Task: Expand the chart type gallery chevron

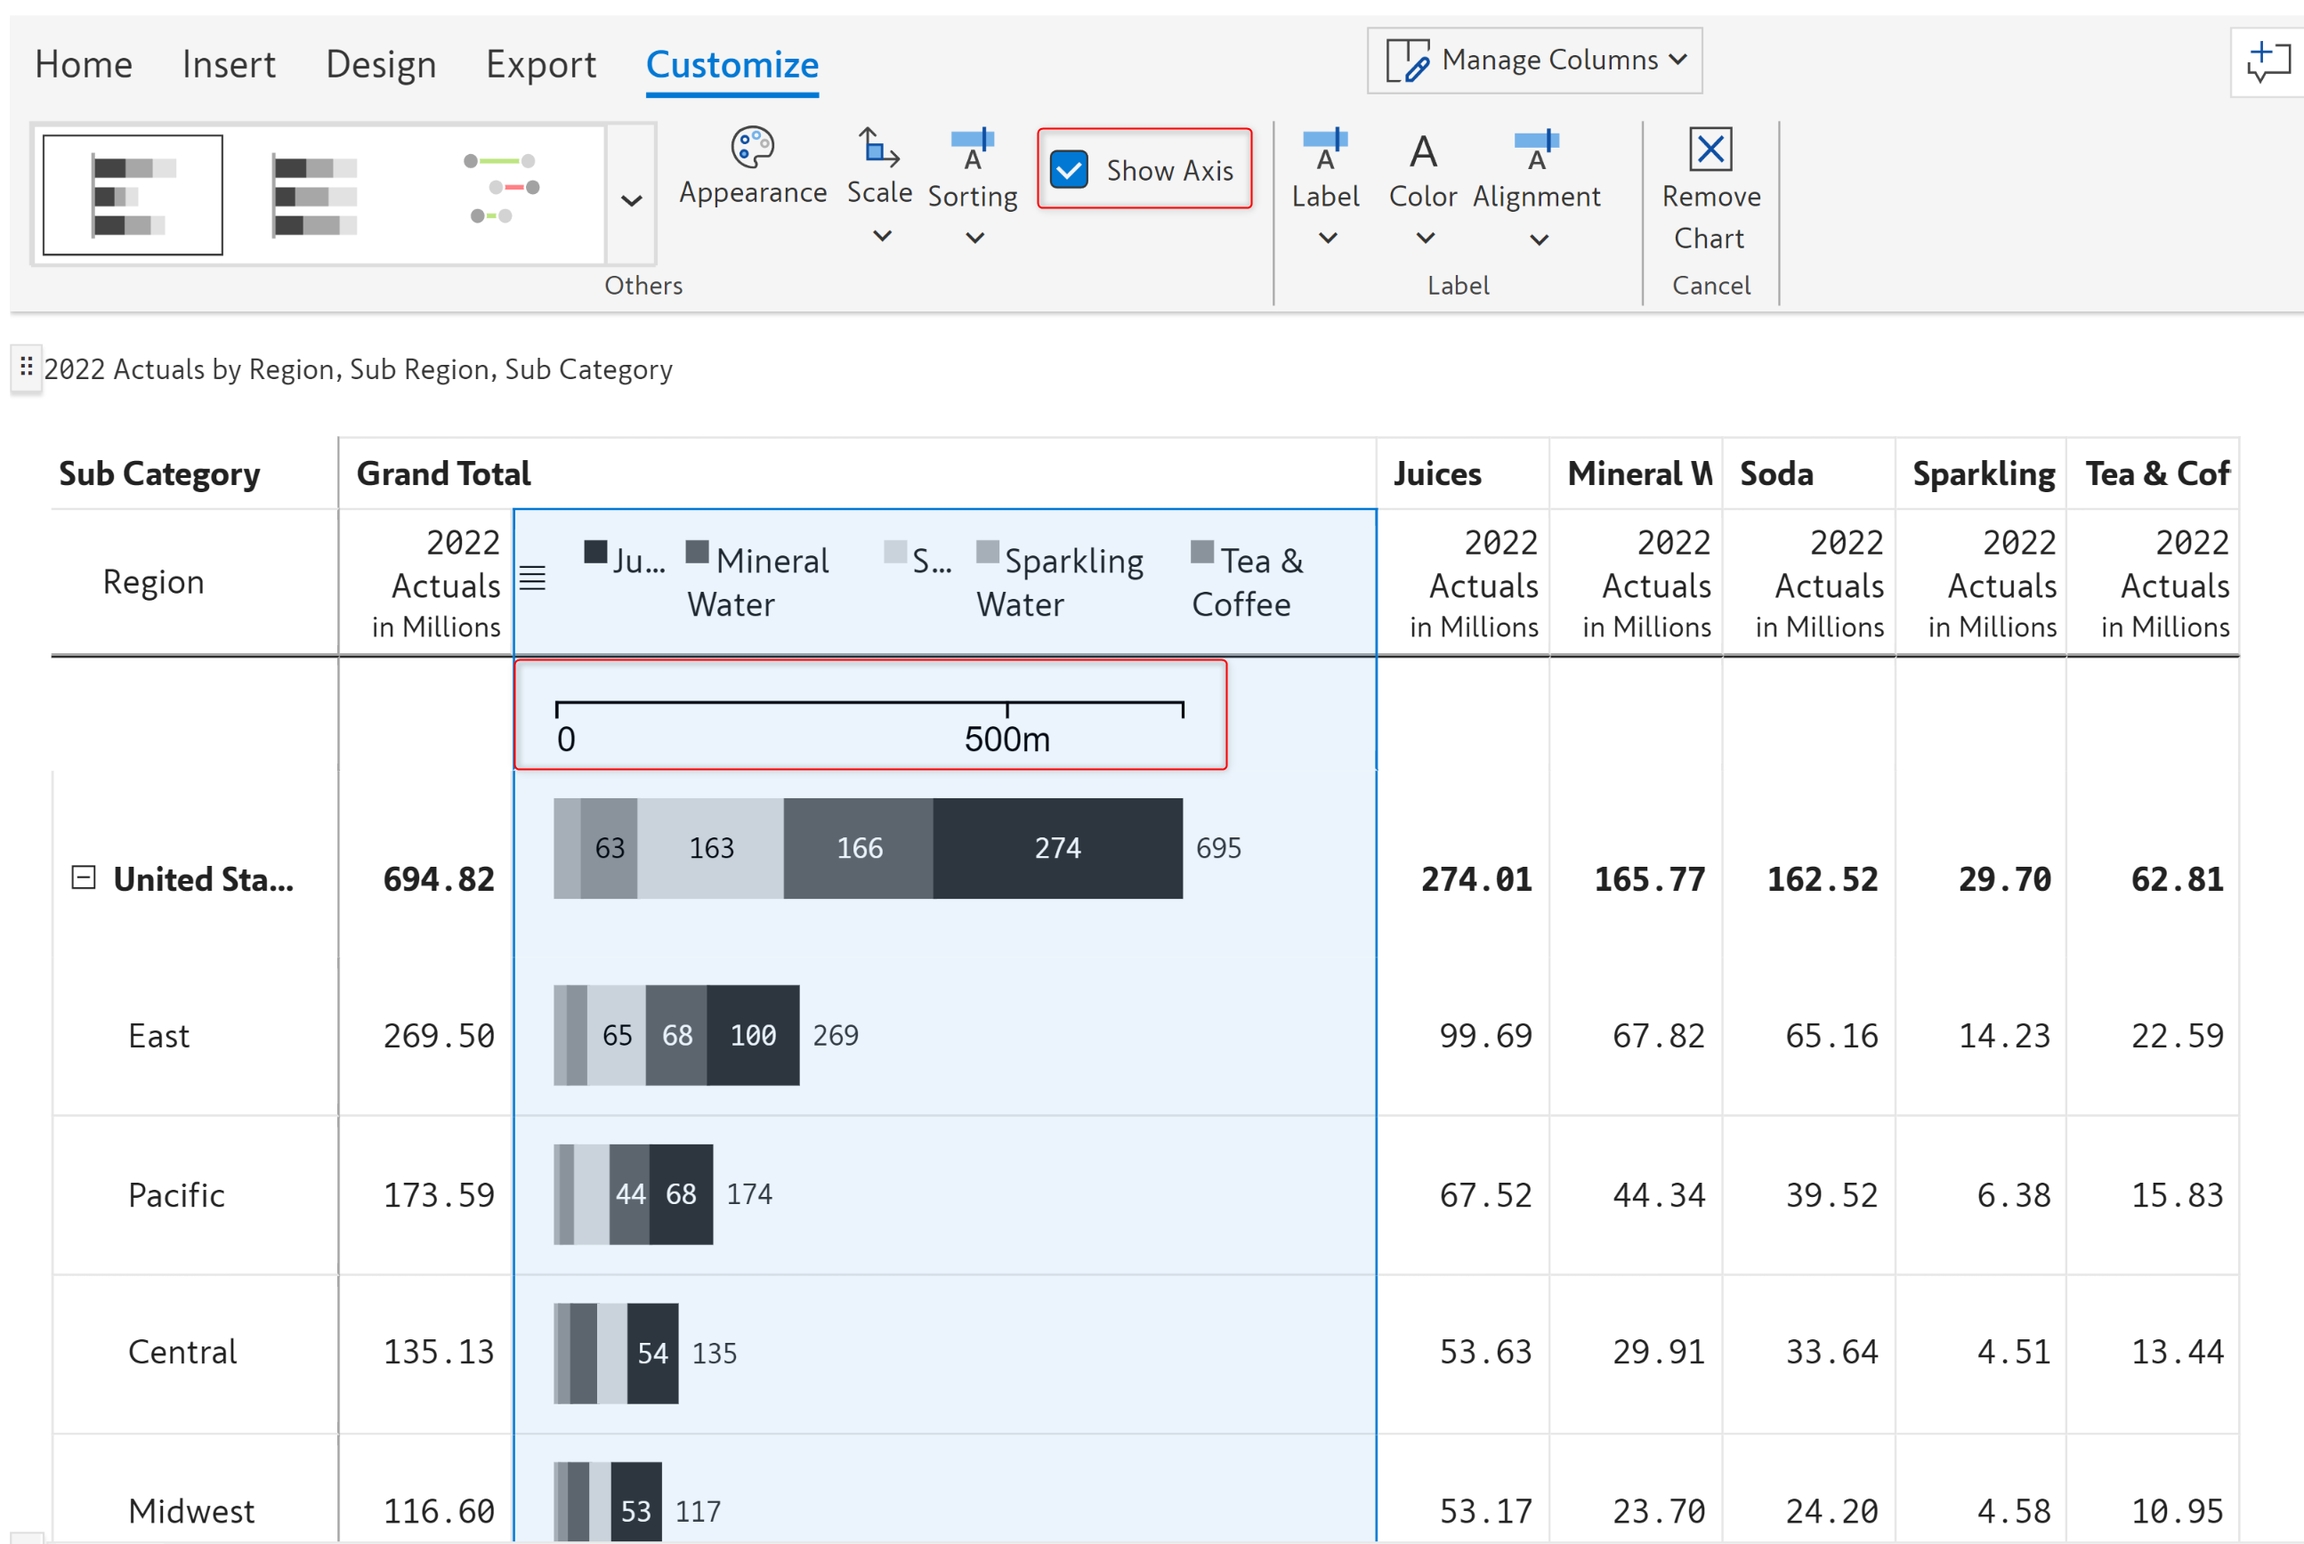Action: click(x=631, y=200)
